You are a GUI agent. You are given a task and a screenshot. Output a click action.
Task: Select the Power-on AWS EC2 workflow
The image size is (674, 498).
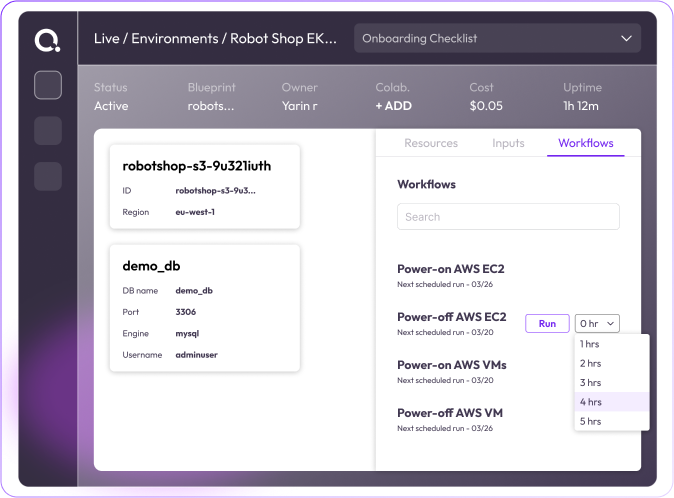click(450, 269)
